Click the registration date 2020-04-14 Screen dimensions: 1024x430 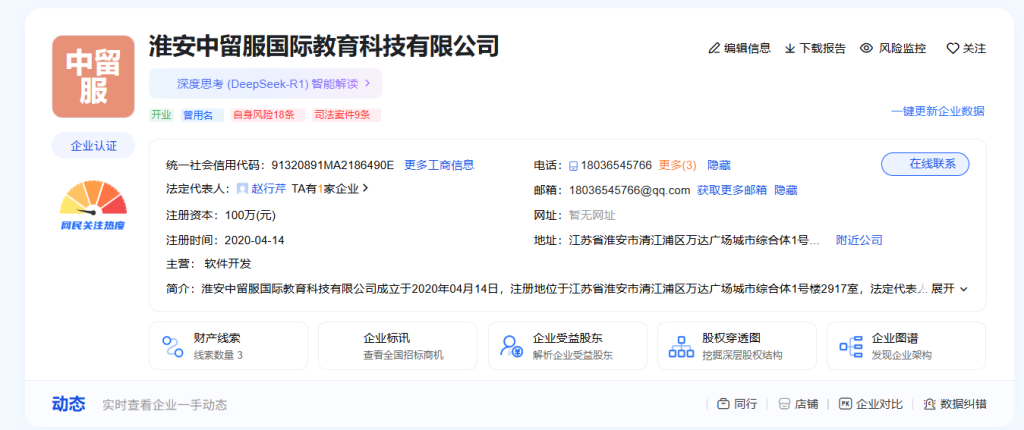[254, 240]
